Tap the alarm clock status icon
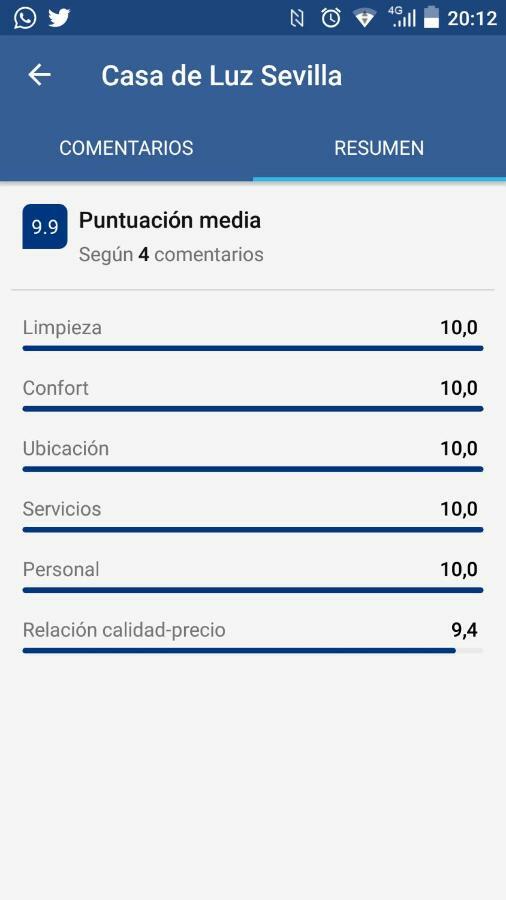This screenshot has width=506, height=900. point(331,18)
